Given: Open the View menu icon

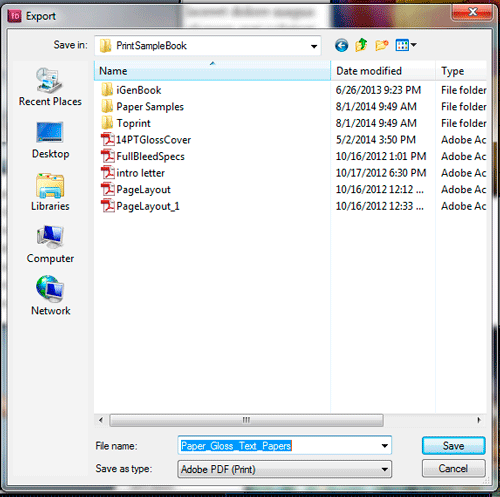Looking at the screenshot, I should 406,45.
